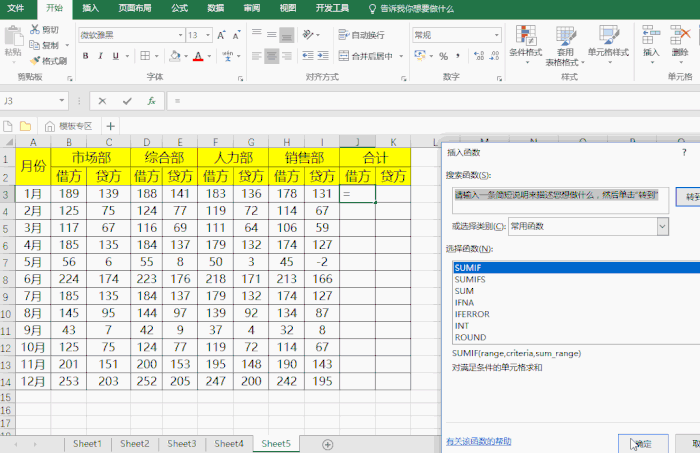Toggle bold formatting

(85, 56)
